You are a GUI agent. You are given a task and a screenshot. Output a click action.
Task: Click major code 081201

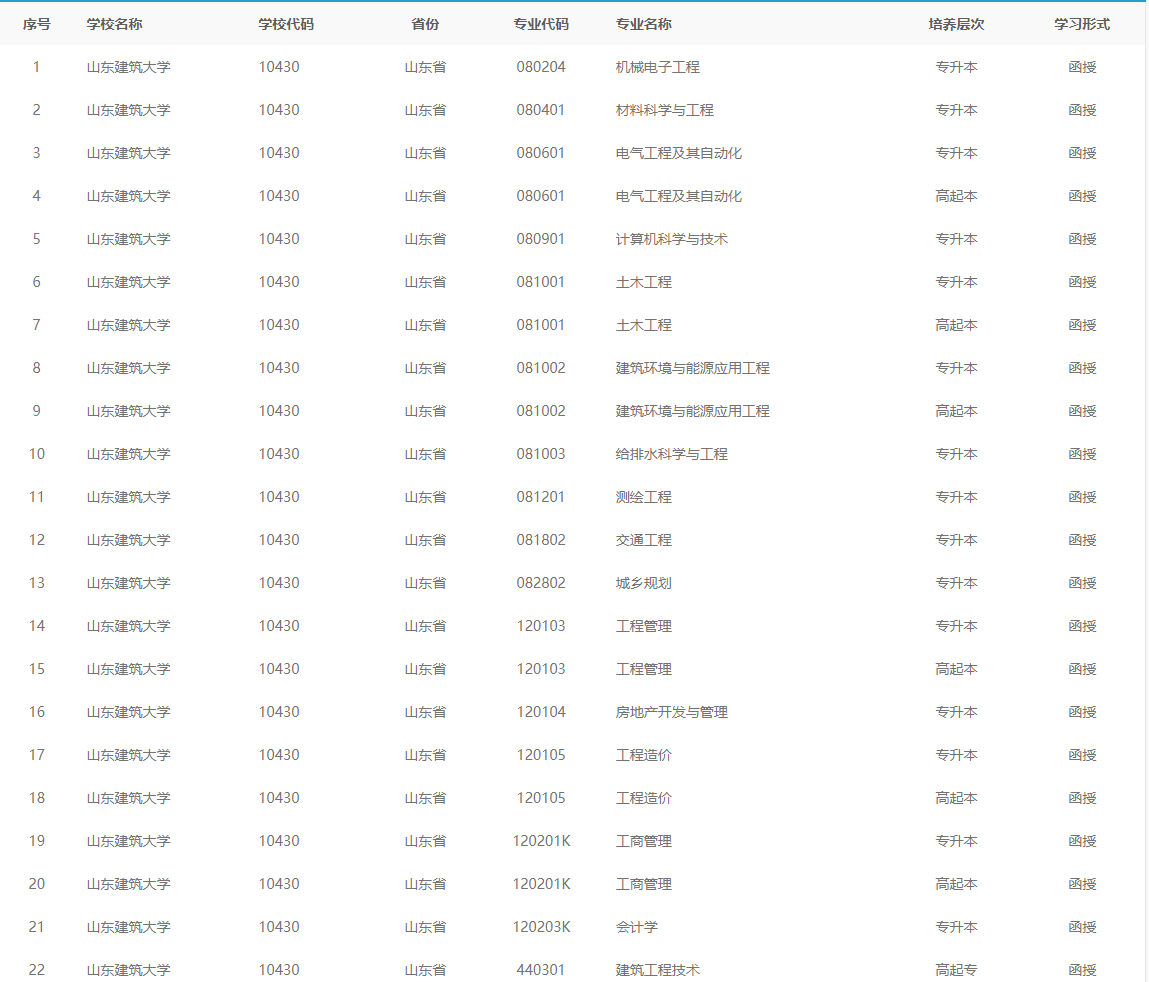click(541, 498)
